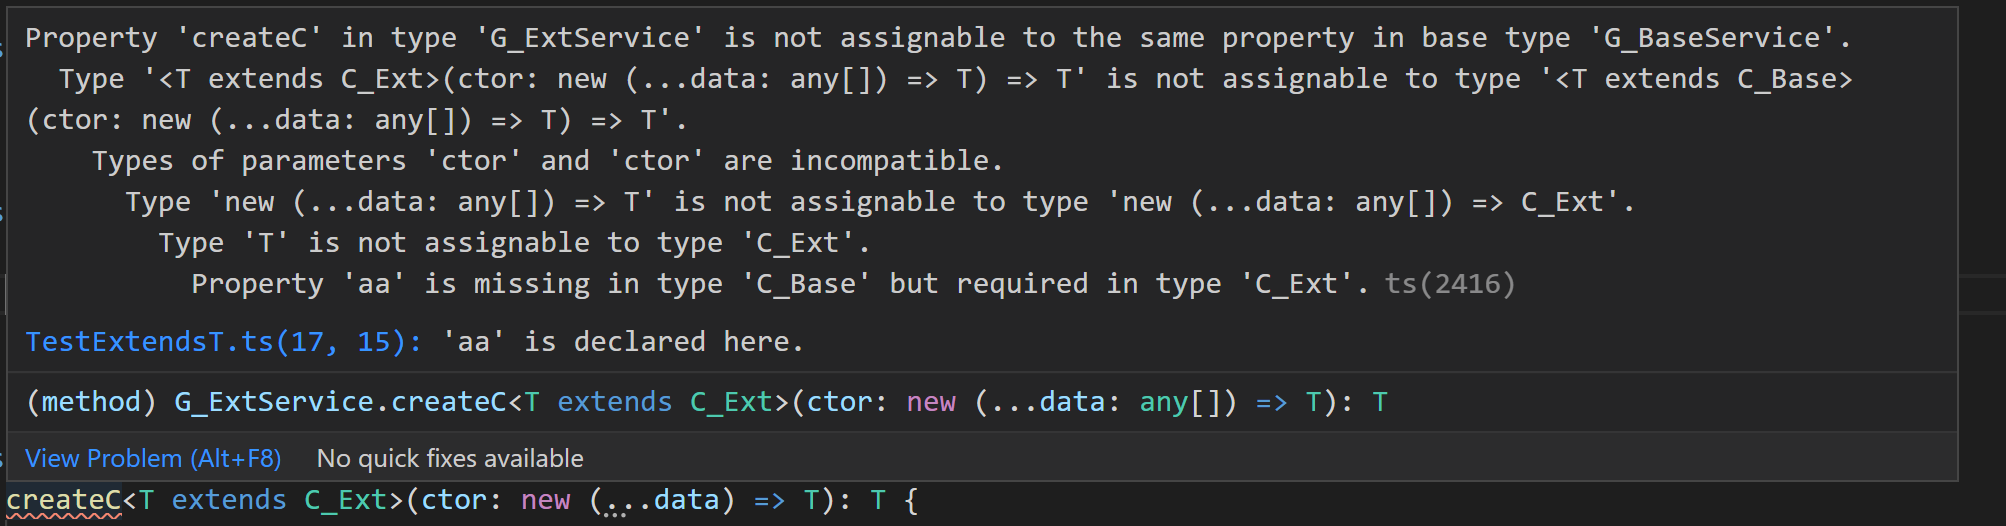2006x526 pixels.
Task: Click the 'extends' keyword in the editor line
Action: [x=229, y=500]
